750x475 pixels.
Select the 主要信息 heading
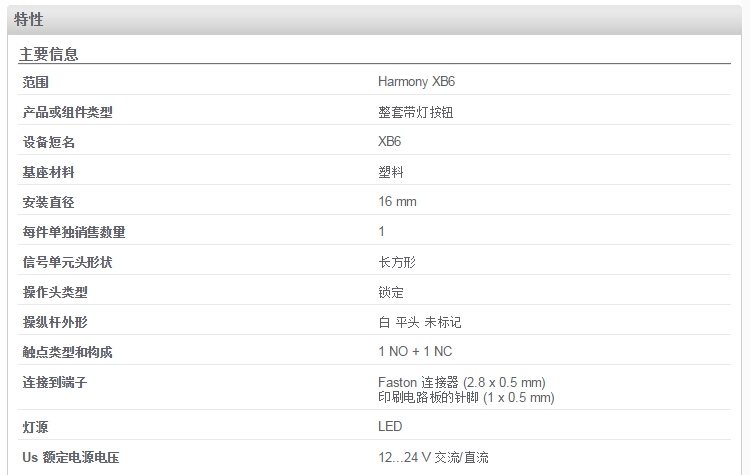coord(48,54)
